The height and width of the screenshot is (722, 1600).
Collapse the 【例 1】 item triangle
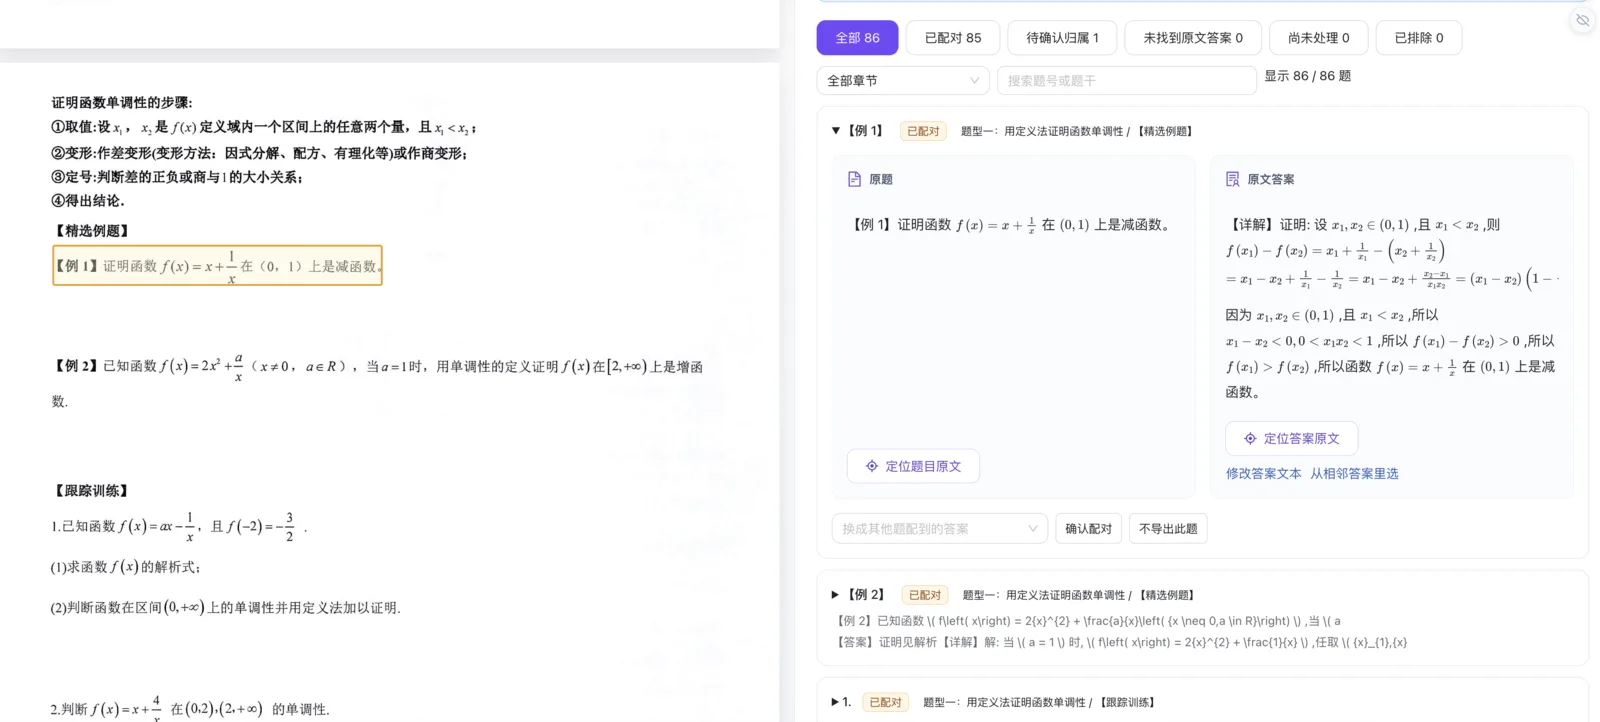coord(836,131)
